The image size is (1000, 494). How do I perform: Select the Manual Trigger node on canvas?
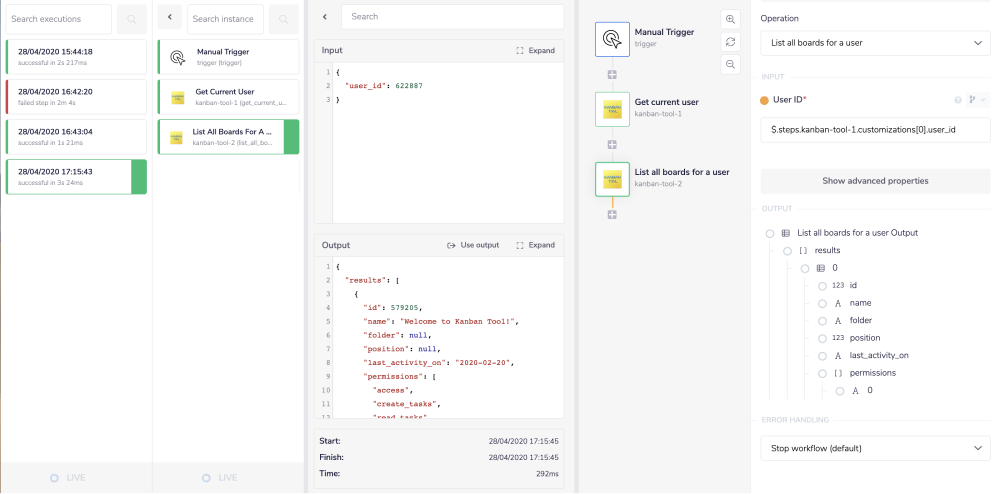tap(613, 38)
